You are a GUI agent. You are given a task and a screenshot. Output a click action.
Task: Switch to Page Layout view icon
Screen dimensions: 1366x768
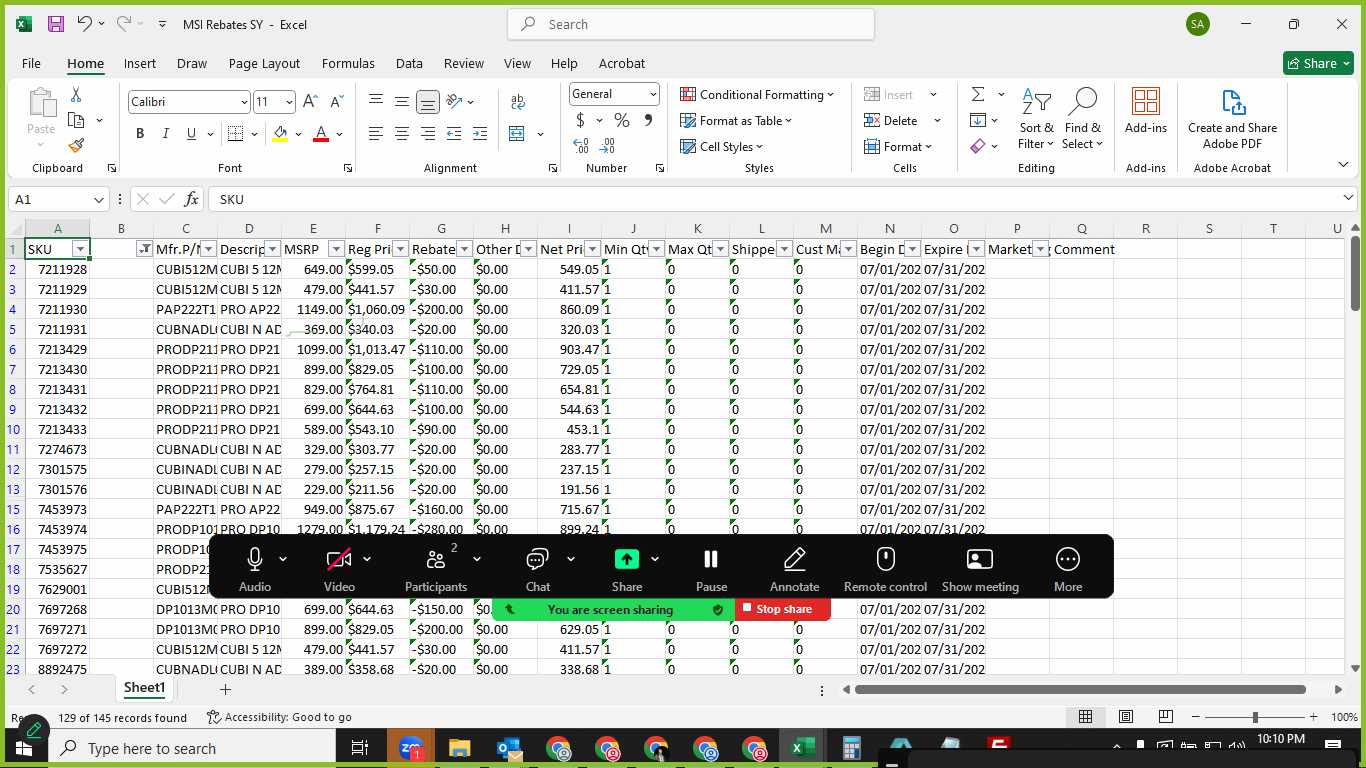point(1126,717)
